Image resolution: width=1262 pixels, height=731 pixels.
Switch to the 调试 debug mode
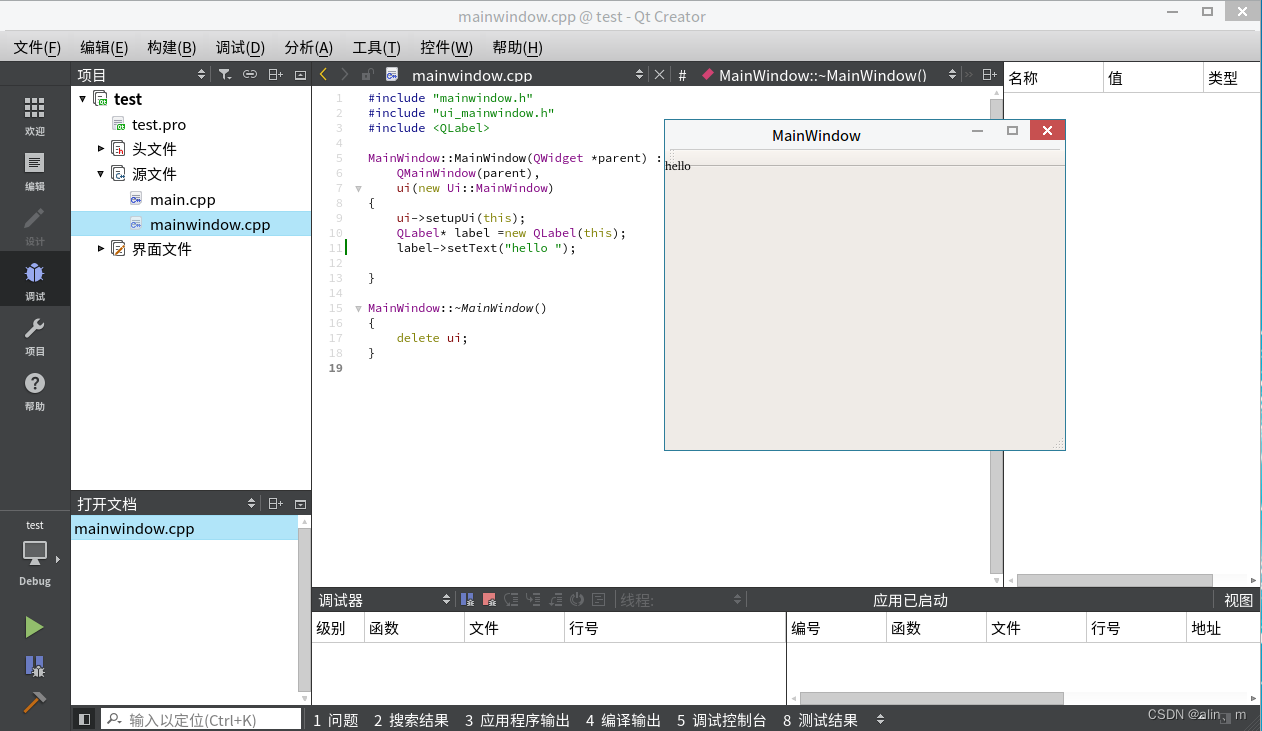[35, 280]
